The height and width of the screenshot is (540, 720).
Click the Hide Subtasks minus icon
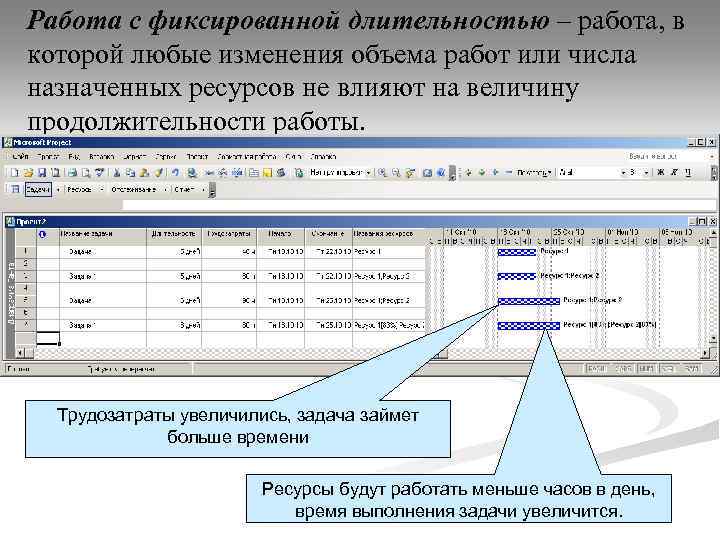508,173
